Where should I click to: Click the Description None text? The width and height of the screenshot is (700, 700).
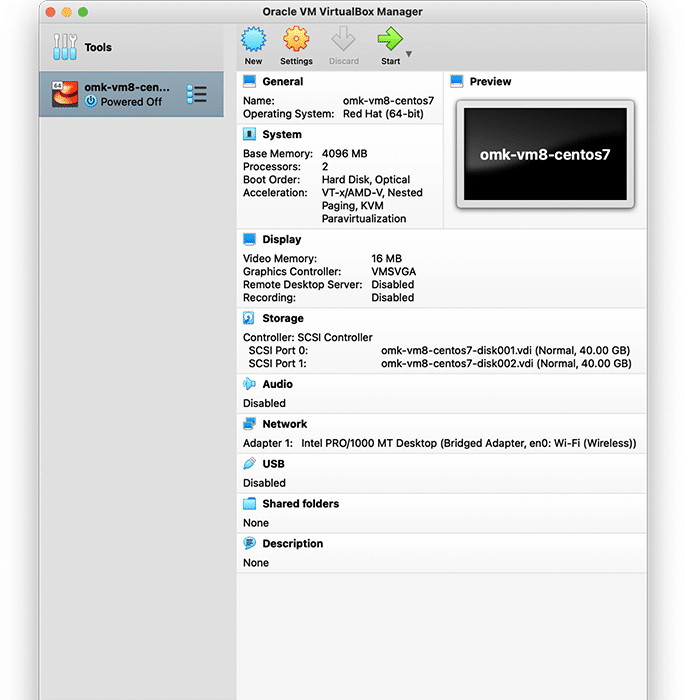pos(256,562)
